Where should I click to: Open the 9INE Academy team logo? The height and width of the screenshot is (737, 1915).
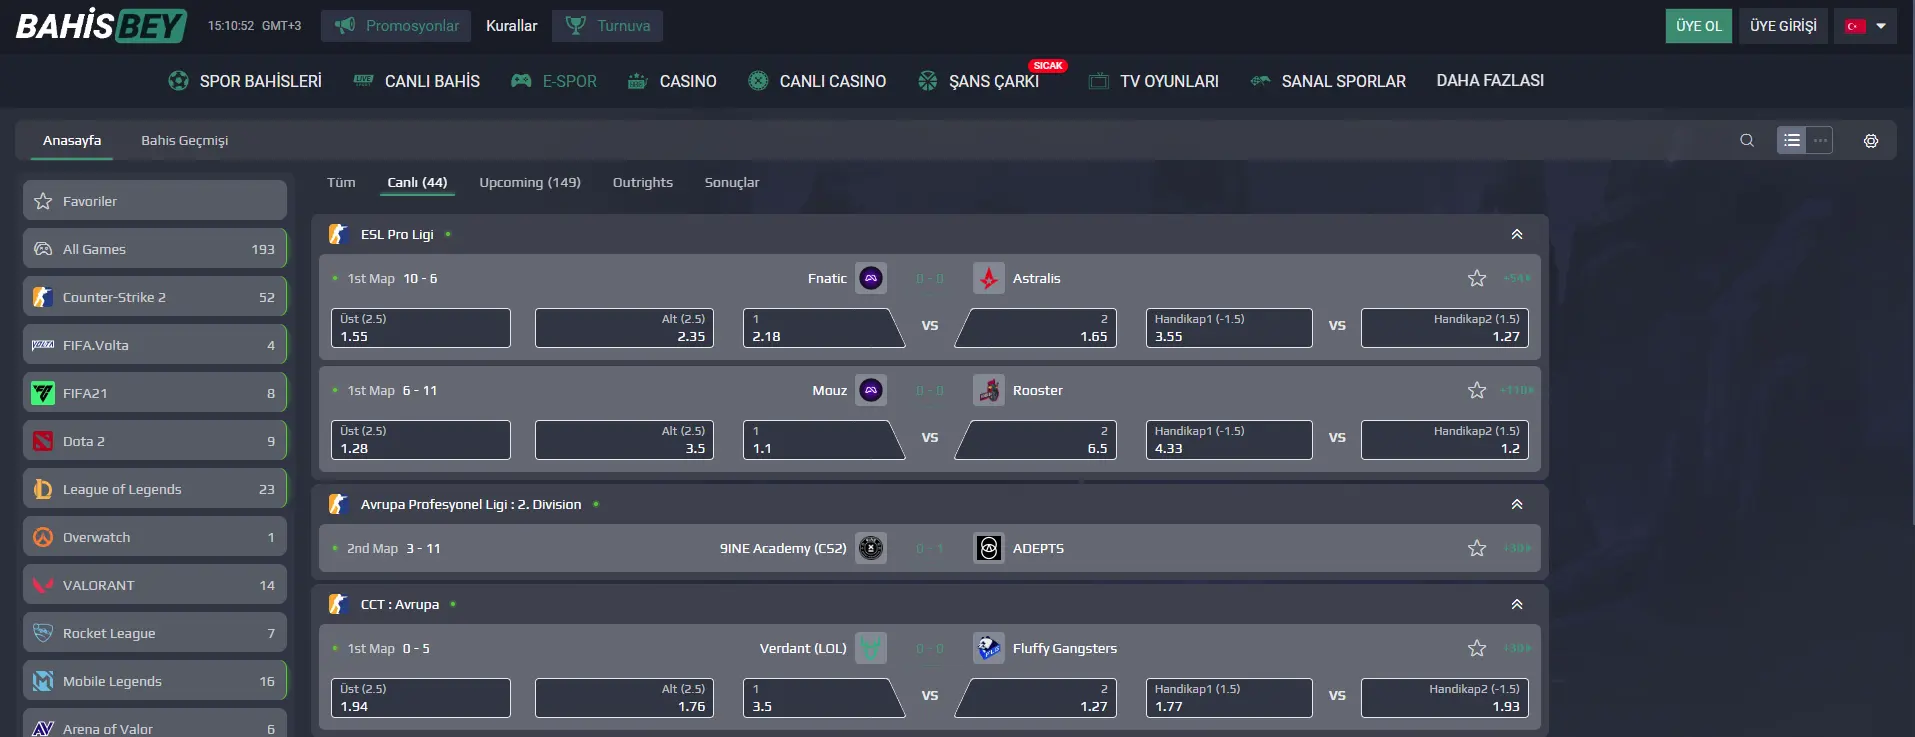click(871, 548)
